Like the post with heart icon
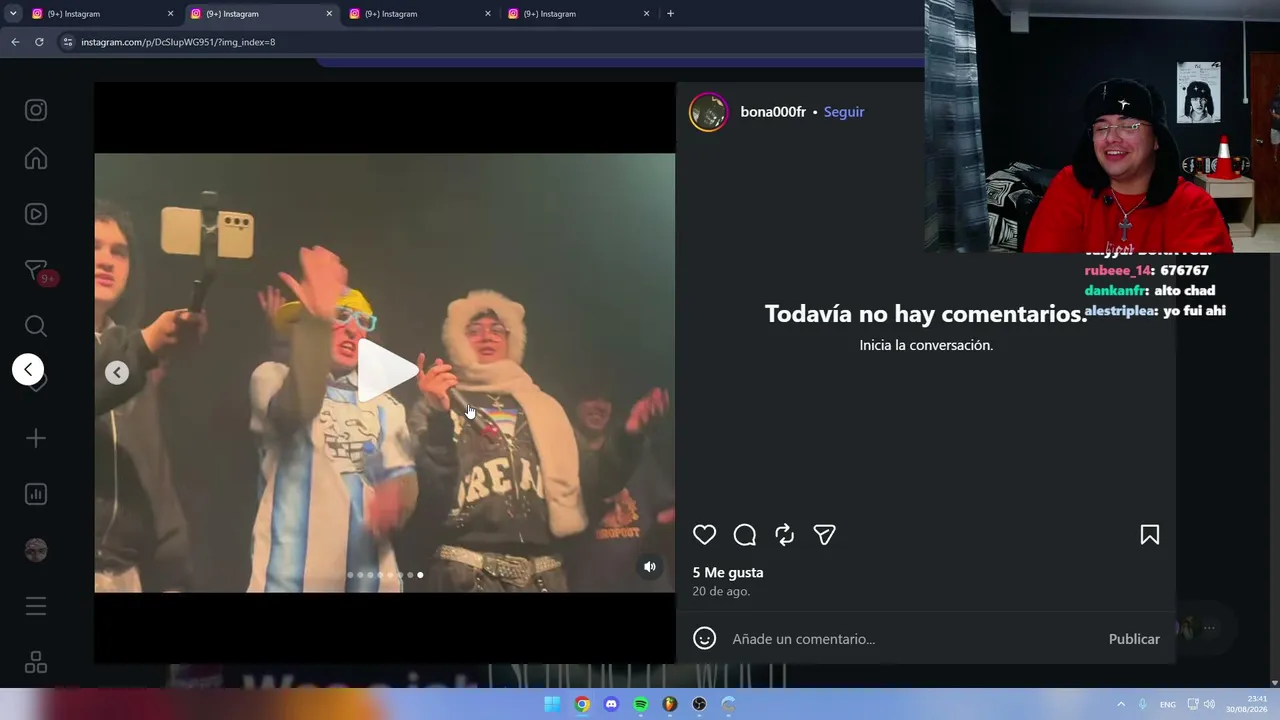This screenshot has width=1280, height=720. click(x=704, y=535)
